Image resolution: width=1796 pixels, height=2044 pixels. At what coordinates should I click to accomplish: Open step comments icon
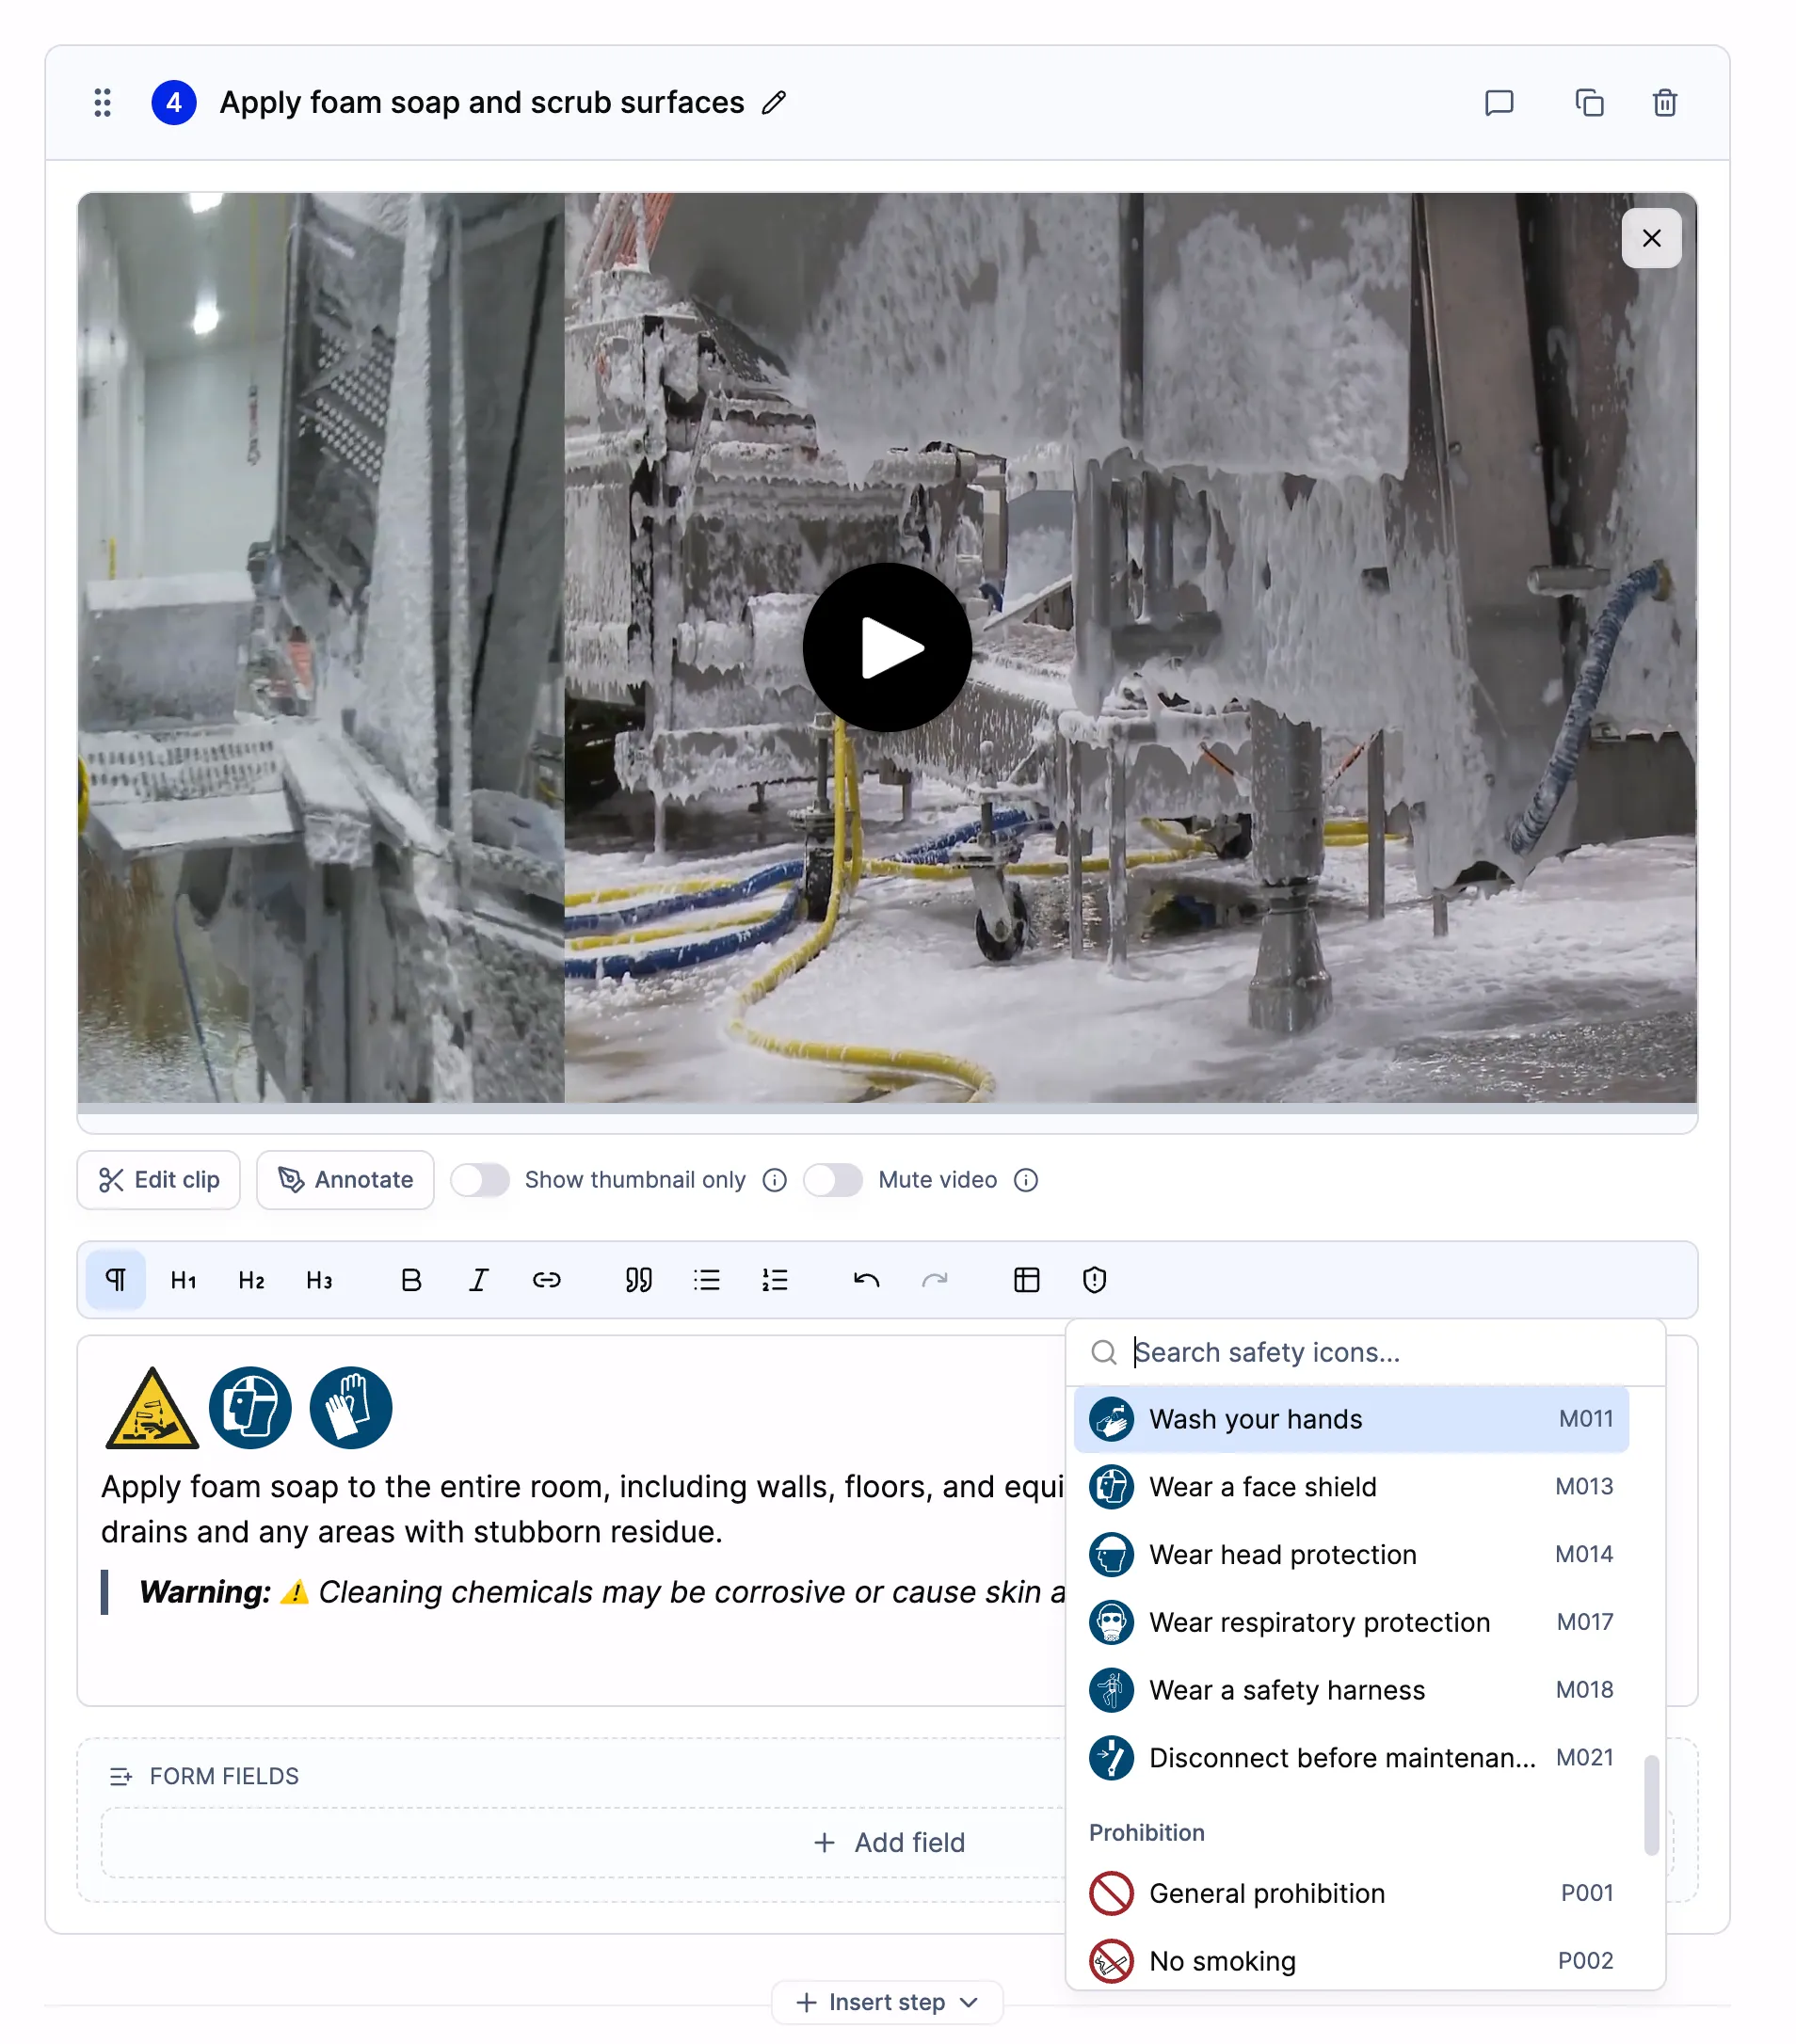tap(1499, 103)
